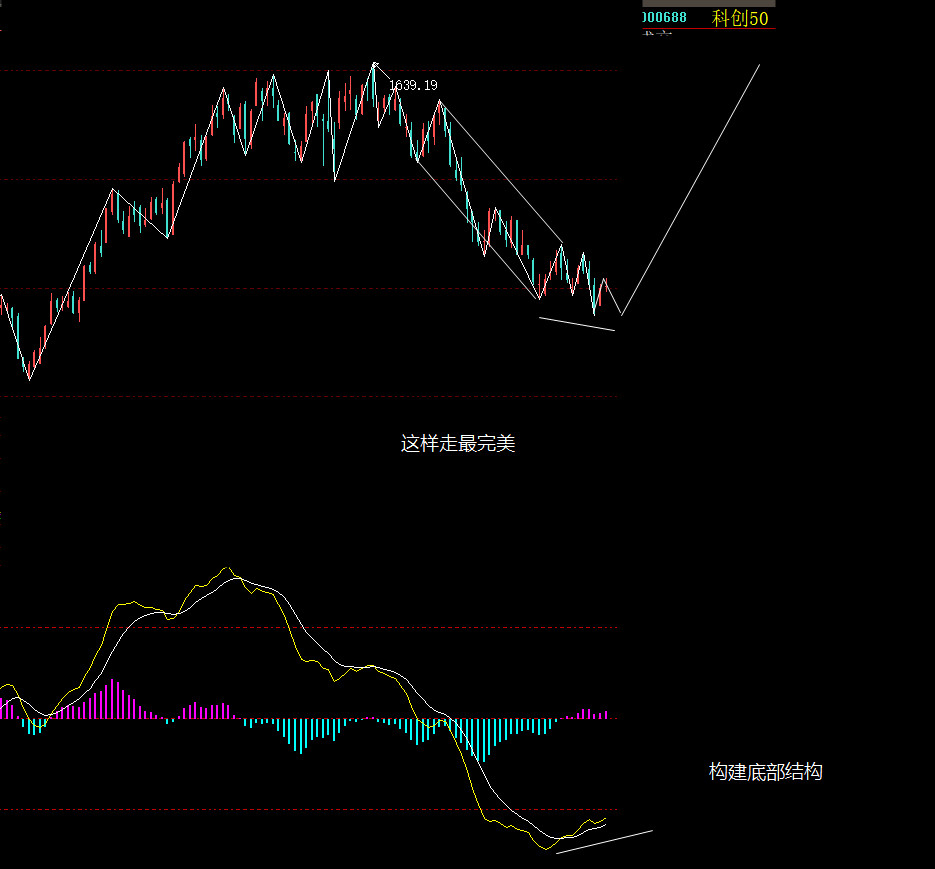The height and width of the screenshot is (869, 935).
Task: Click the gray title bar above 科创50
Action: [708, 3]
